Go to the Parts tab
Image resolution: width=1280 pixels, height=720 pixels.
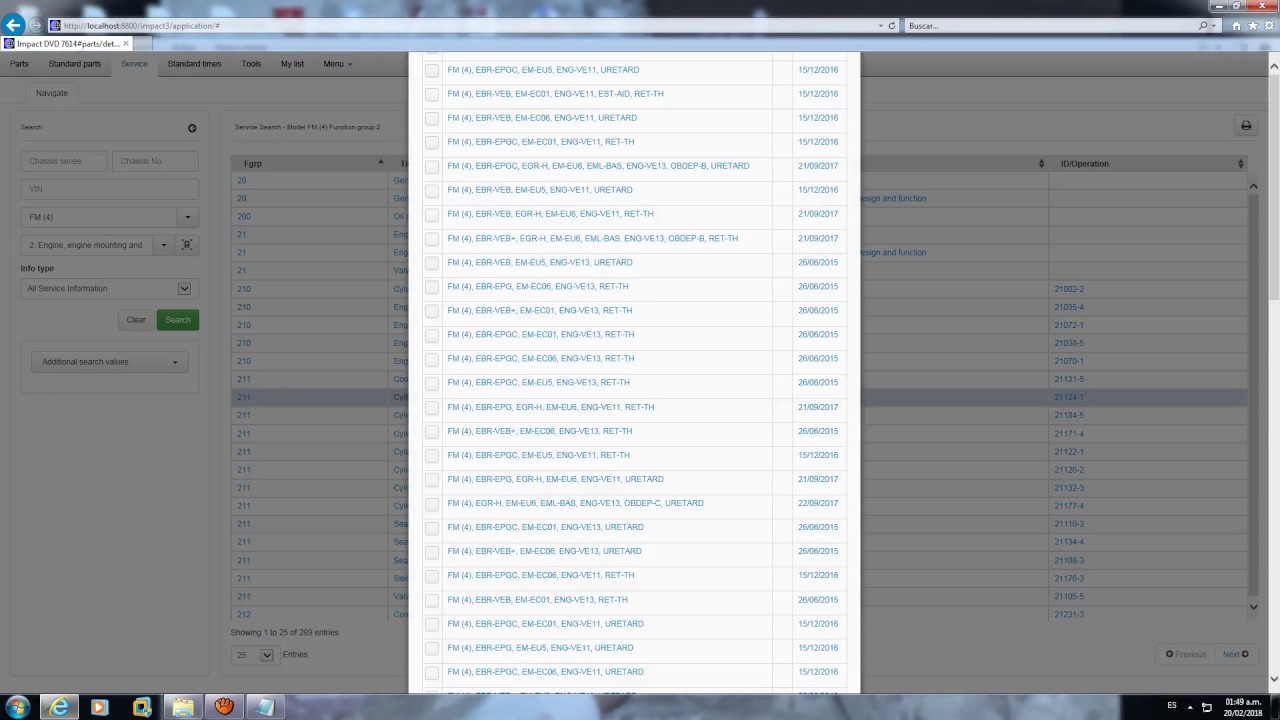[19, 64]
